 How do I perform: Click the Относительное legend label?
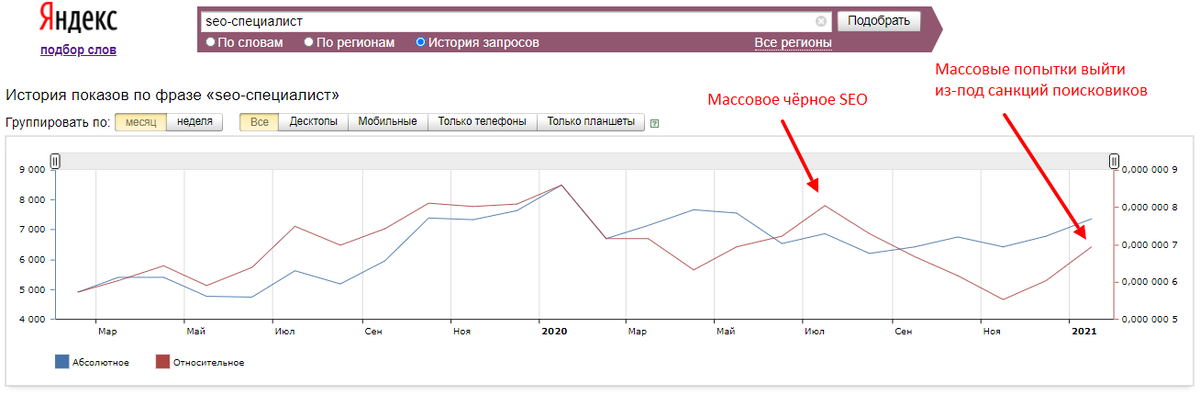pyautogui.click(x=208, y=362)
